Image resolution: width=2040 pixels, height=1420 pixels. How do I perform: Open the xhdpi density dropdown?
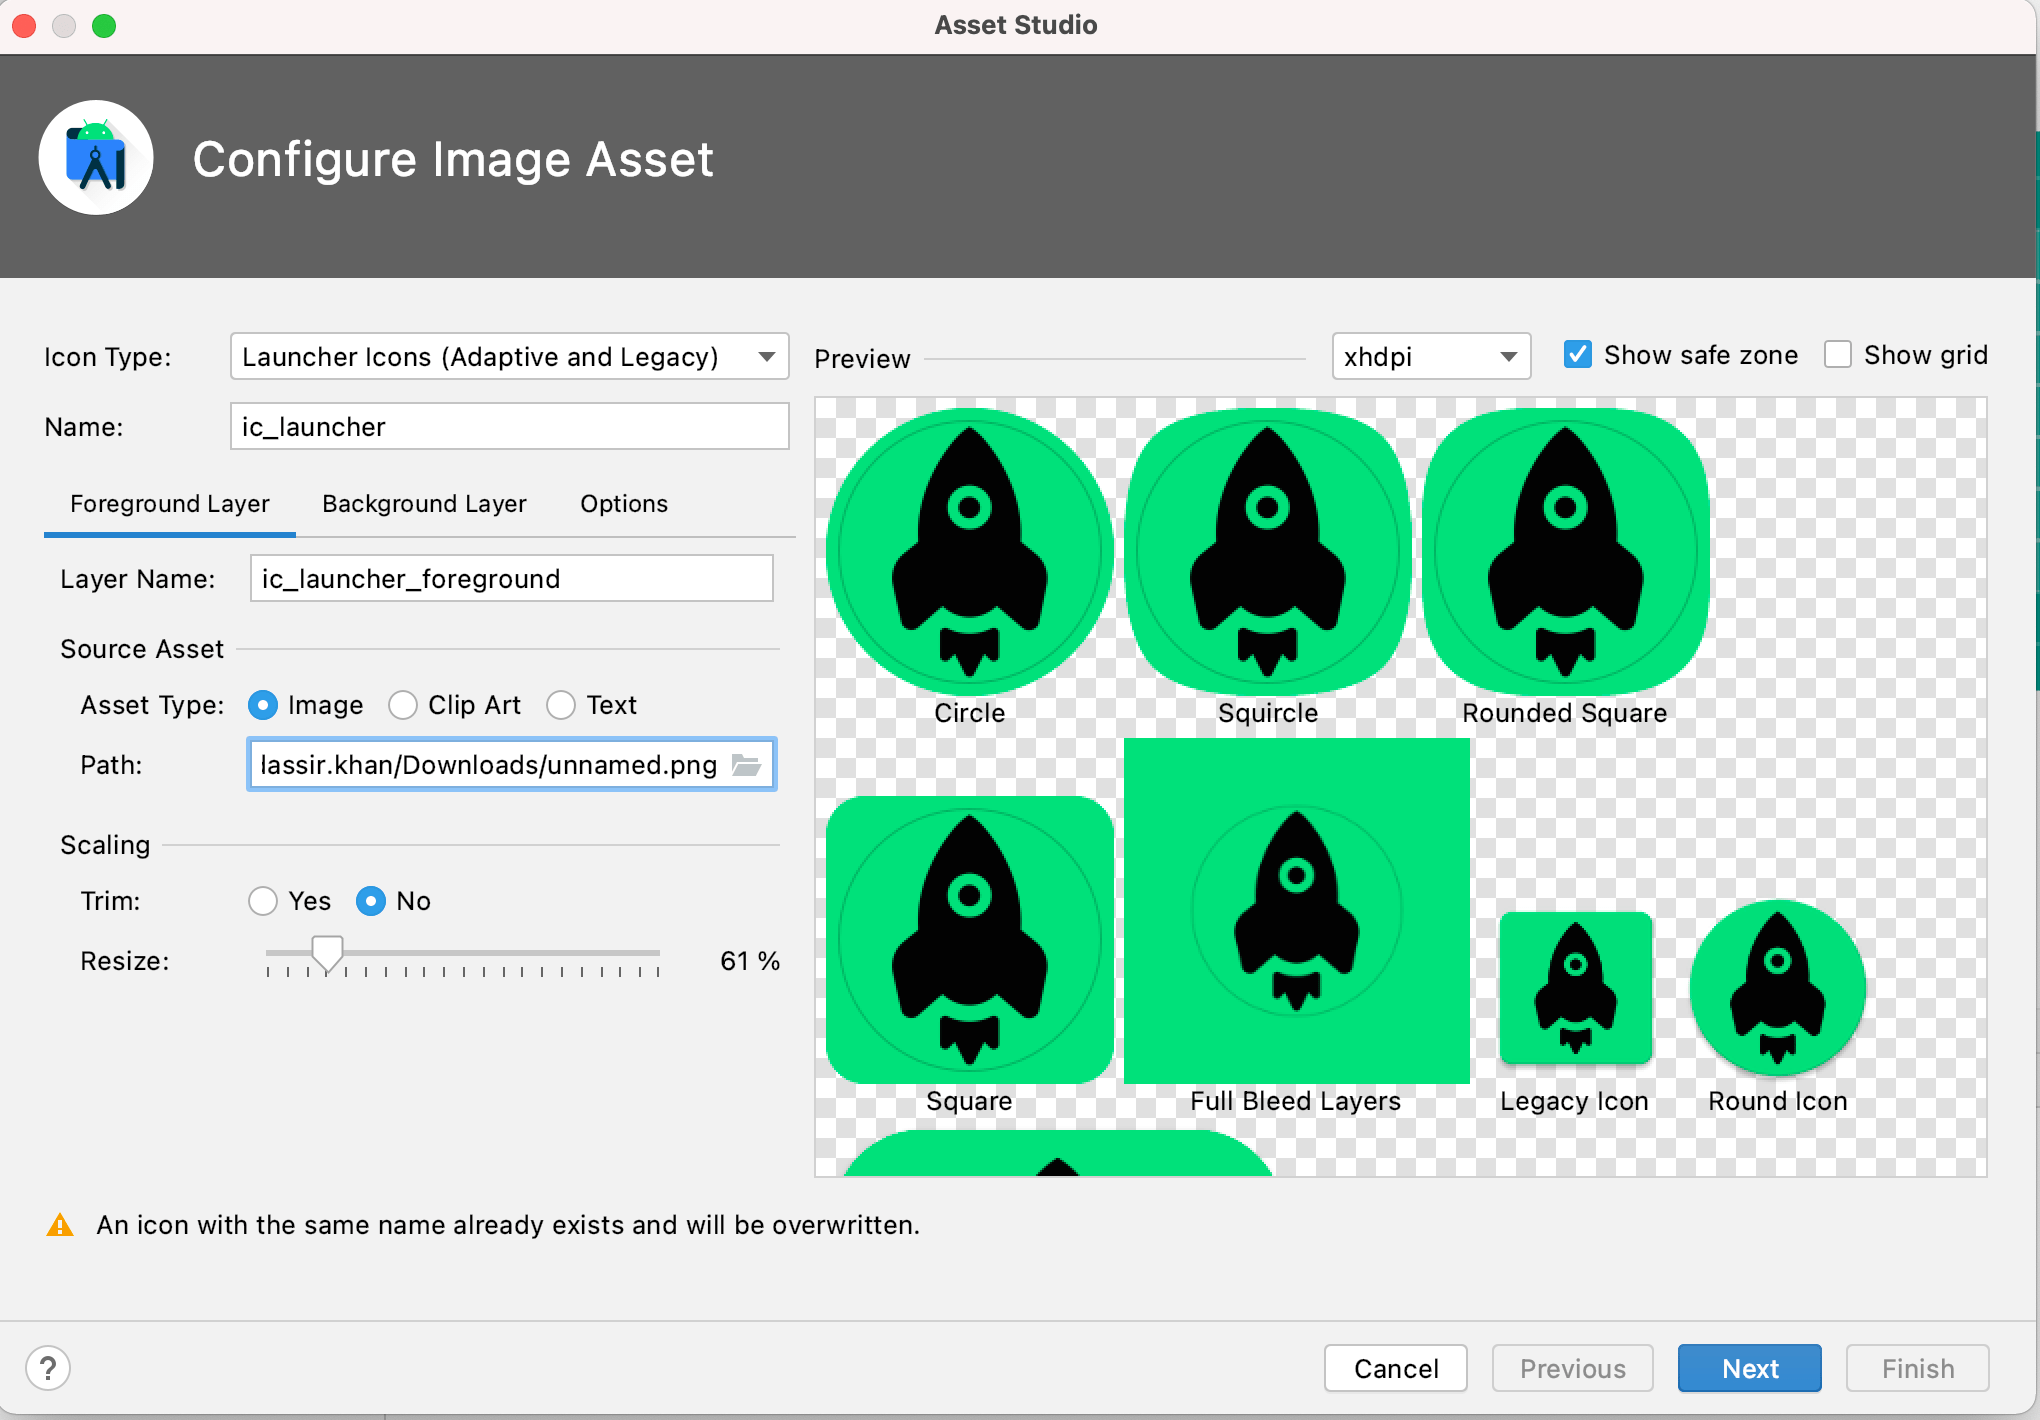pos(1430,356)
